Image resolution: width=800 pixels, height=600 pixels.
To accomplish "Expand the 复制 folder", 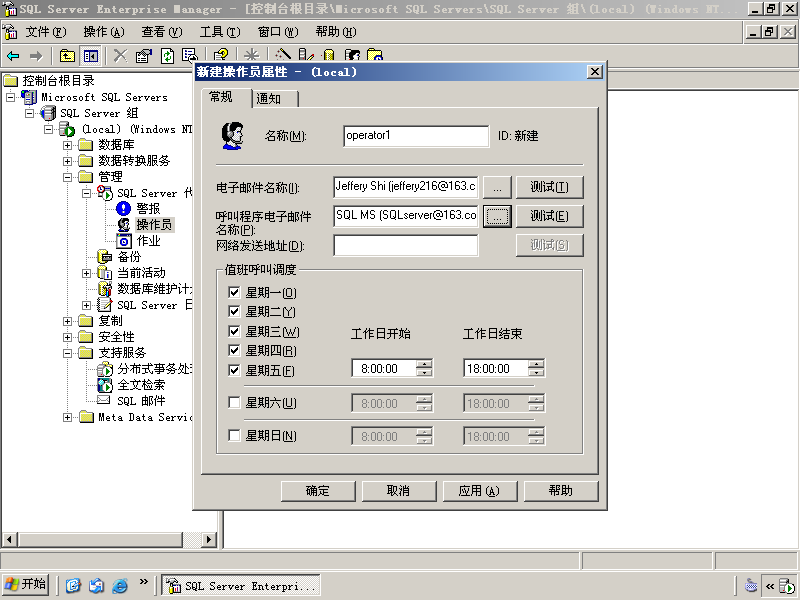I will point(67,321).
